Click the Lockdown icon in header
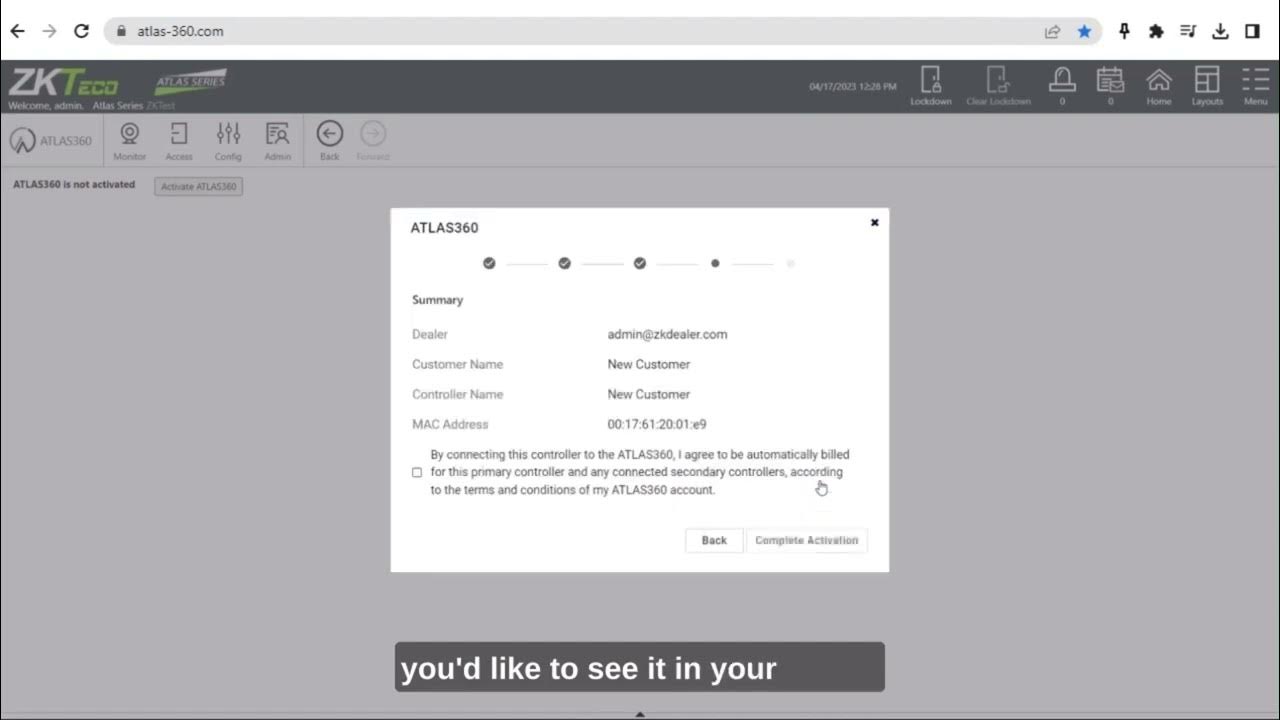 (930, 82)
